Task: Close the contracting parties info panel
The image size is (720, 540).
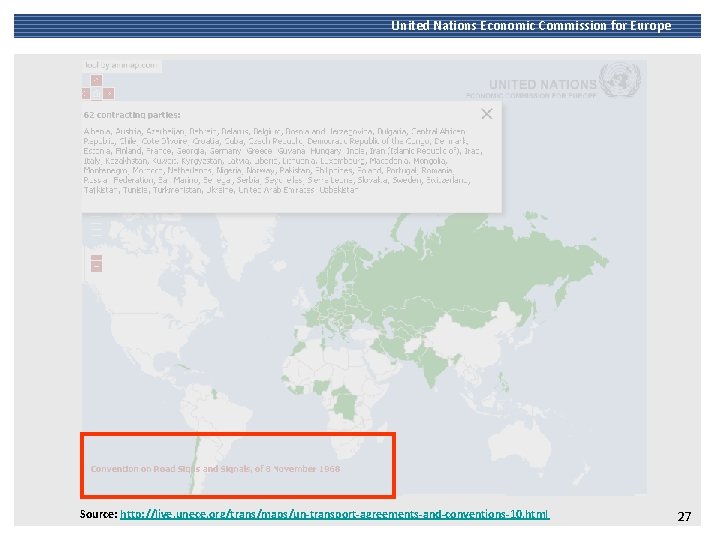Action: [x=487, y=114]
